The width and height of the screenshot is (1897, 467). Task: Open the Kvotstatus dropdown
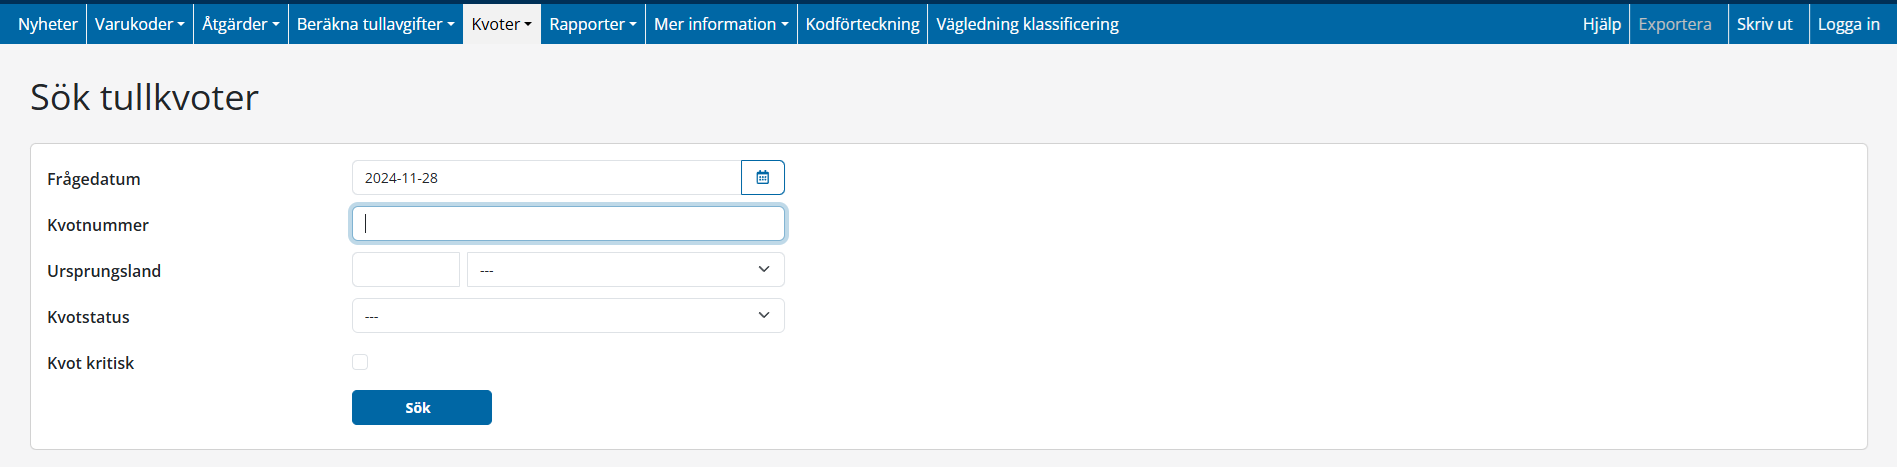(567, 316)
